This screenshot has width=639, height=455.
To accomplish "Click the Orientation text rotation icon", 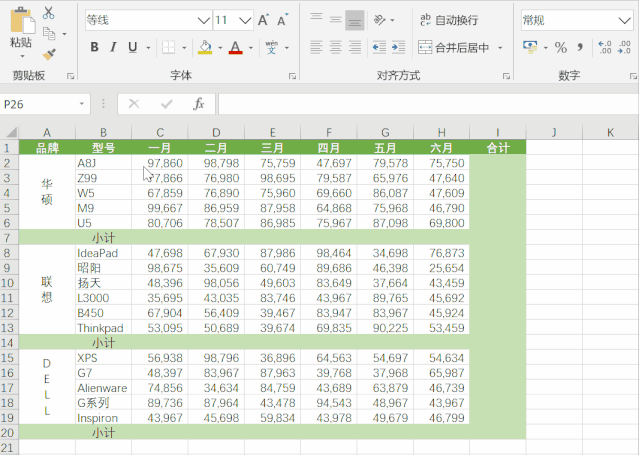I will tap(379, 20).
